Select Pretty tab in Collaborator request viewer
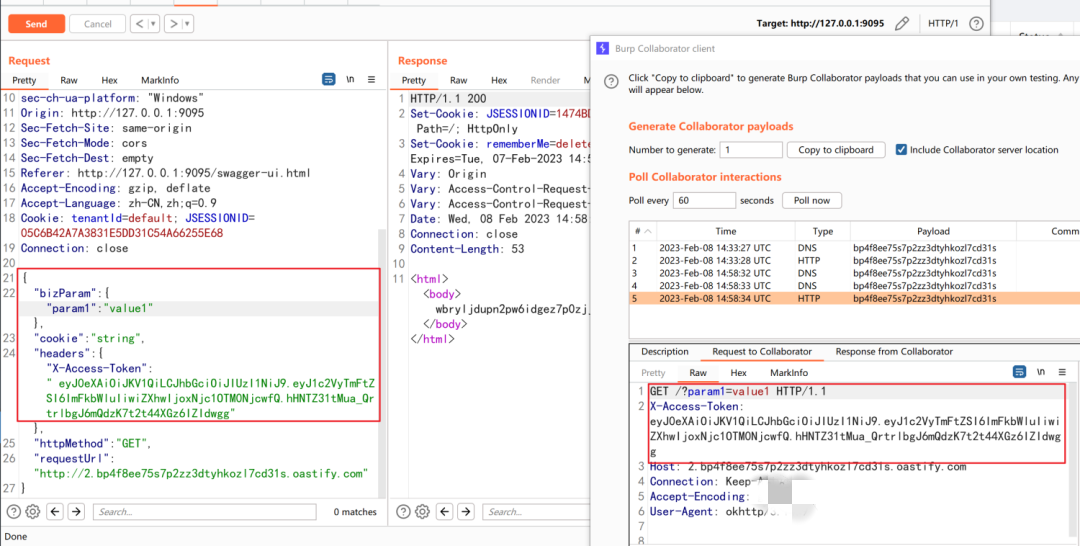1080x546 pixels. click(654, 372)
